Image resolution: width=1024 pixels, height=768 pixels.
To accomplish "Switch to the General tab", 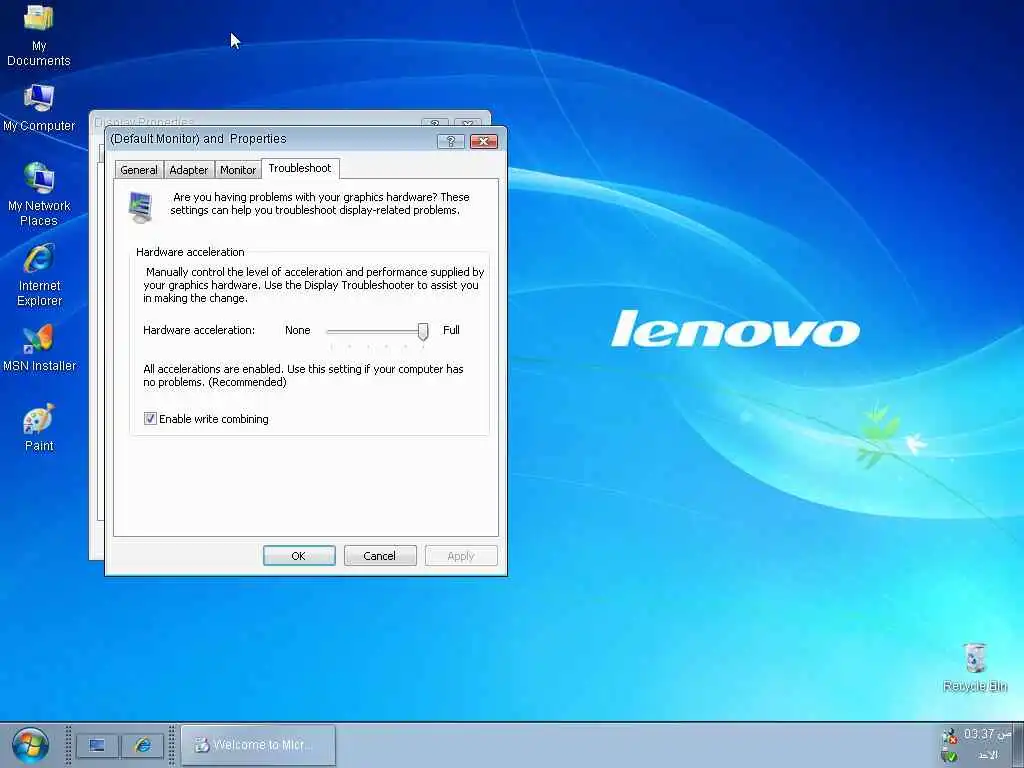I will (138, 170).
